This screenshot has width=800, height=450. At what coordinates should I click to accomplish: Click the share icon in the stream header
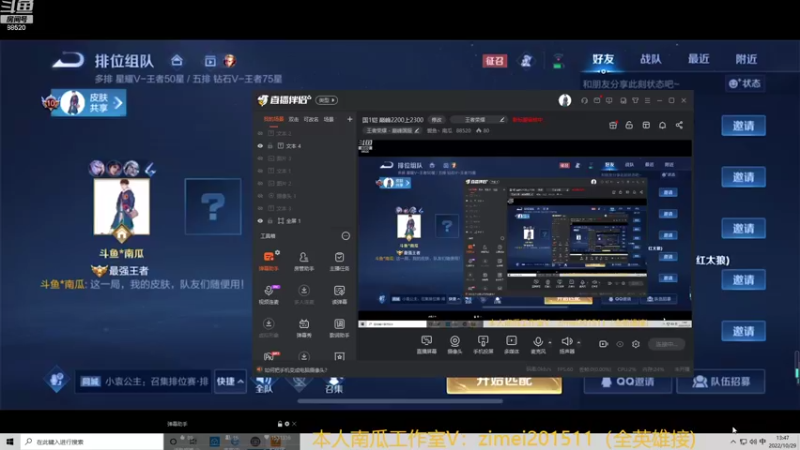point(679,125)
